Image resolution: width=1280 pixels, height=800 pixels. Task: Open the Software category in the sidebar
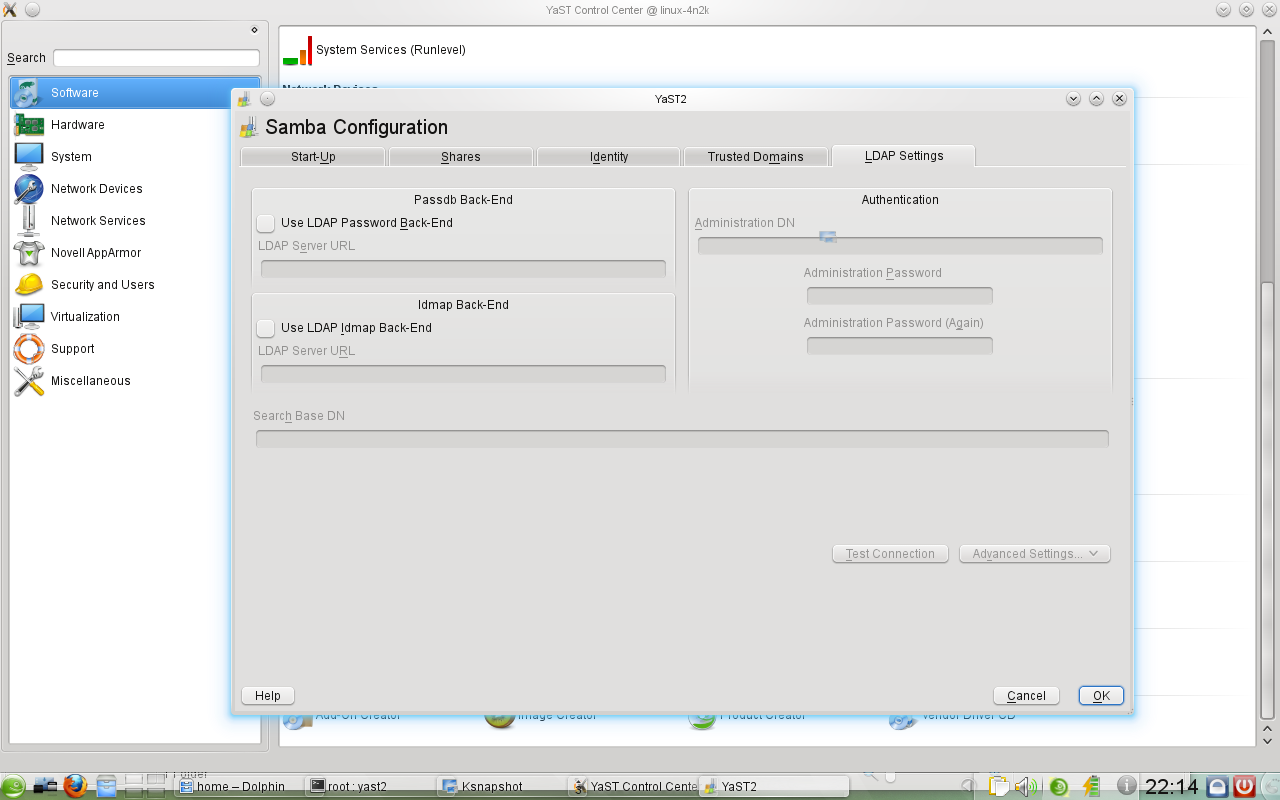click(x=135, y=93)
